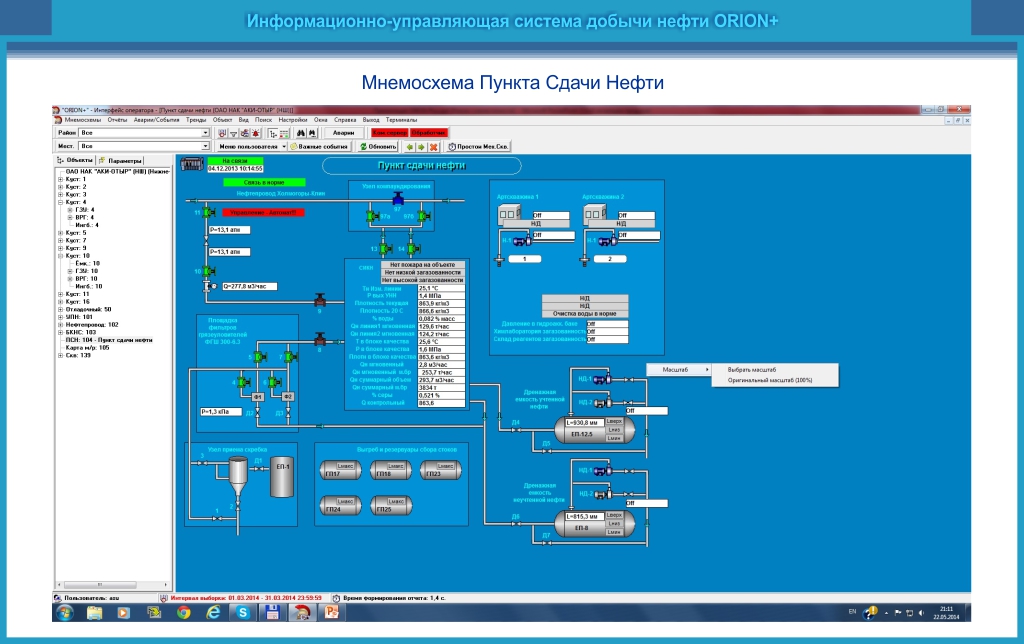The image size is (1024, 644).
Task: Open the Район dropdown list
Action: (x=204, y=133)
